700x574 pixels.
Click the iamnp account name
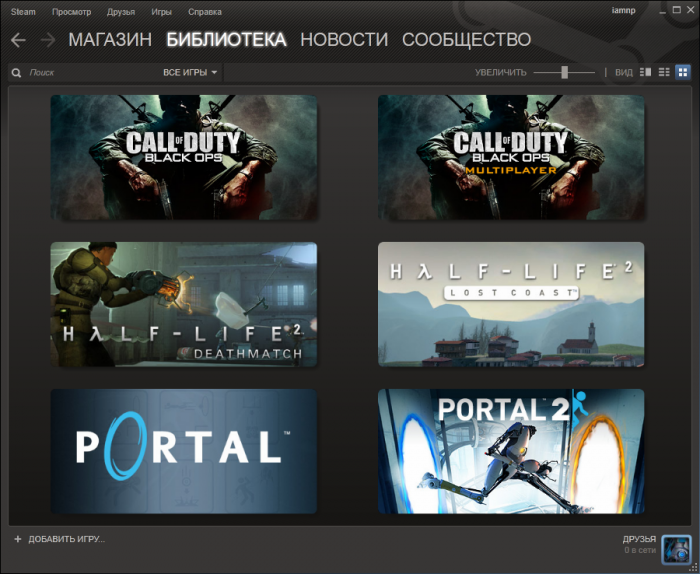[624, 10]
